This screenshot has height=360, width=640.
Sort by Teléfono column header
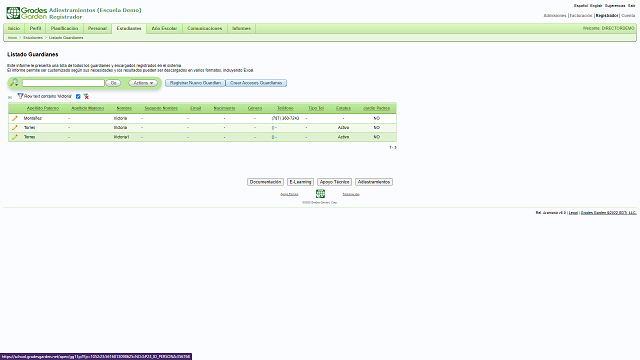[285, 108]
